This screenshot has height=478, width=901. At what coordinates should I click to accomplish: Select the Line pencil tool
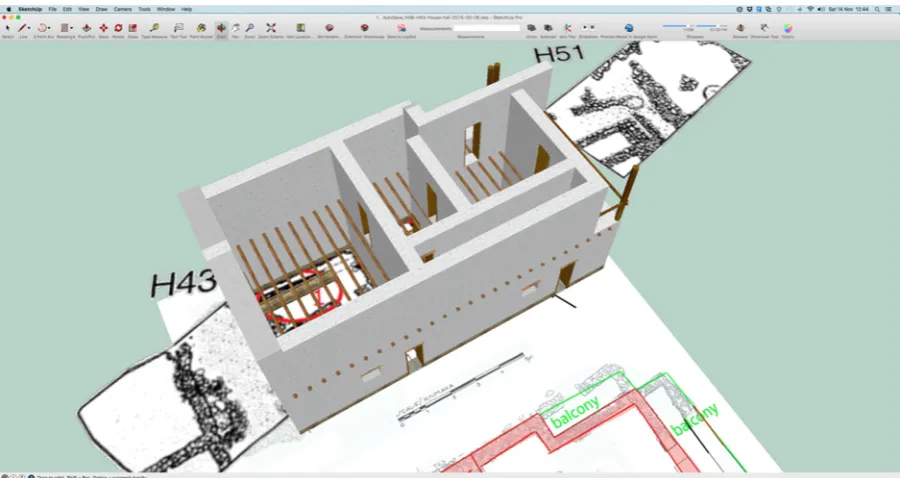[22, 28]
